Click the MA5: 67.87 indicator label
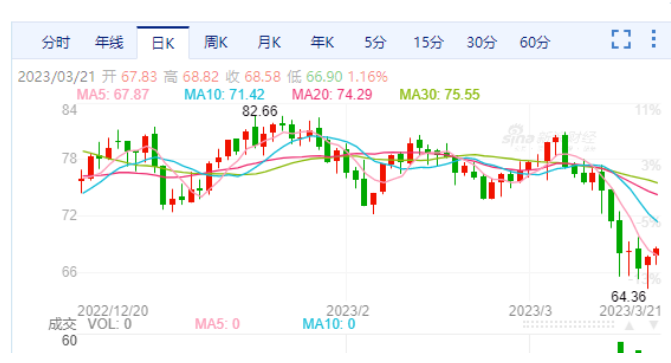671x363 pixels. [113, 94]
